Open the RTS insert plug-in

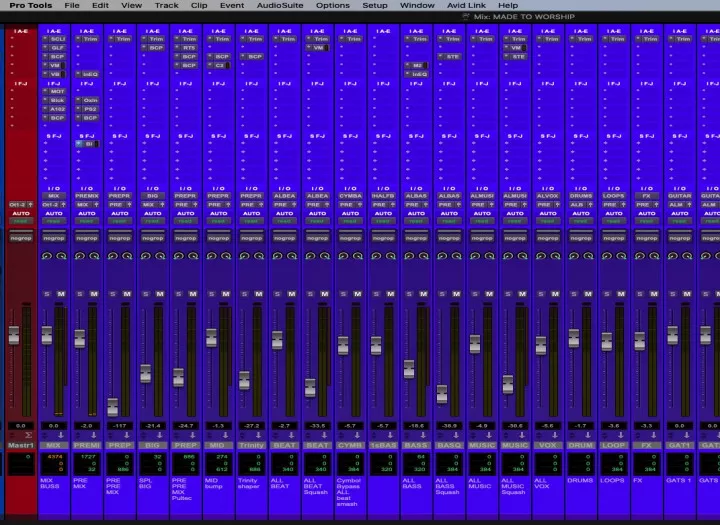189,48
